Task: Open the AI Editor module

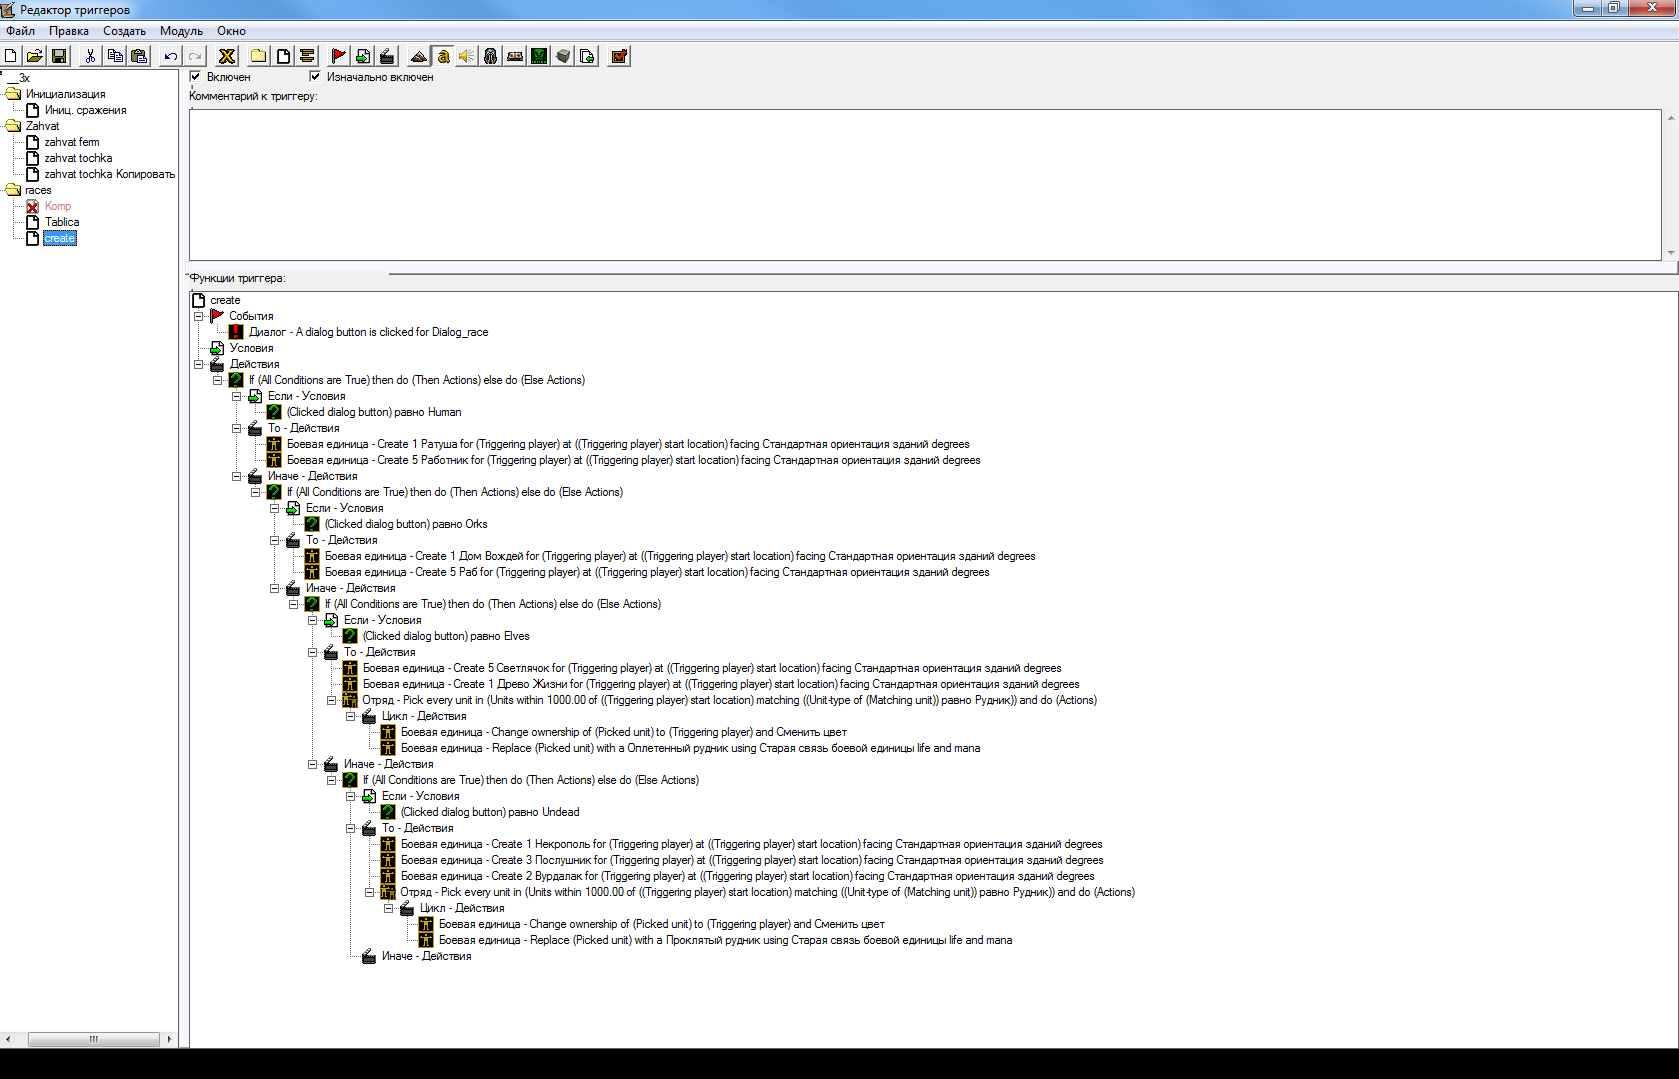Action: 539,56
